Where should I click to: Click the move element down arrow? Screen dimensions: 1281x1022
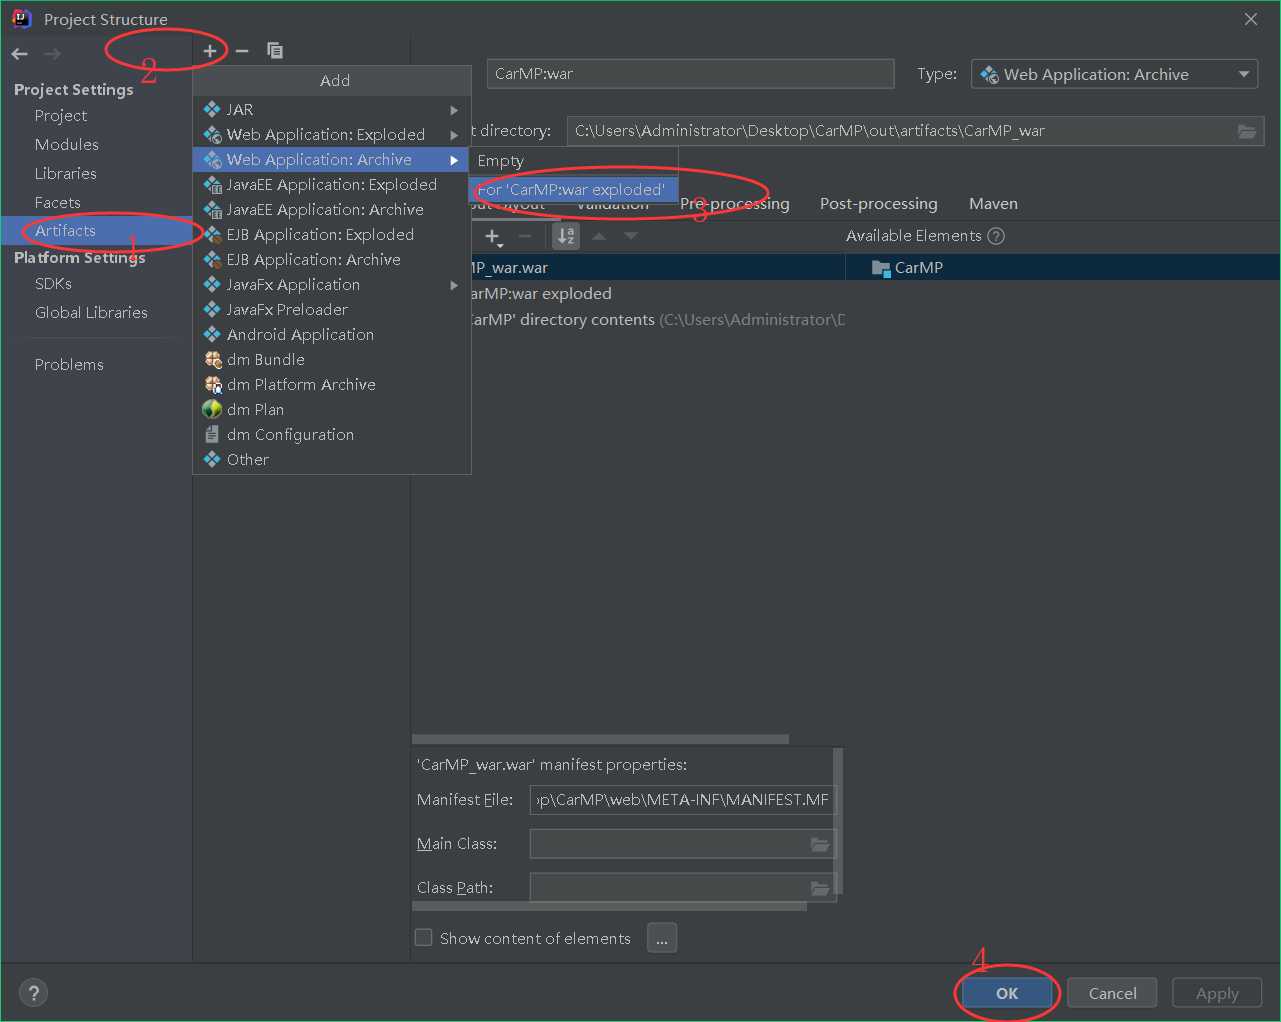tap(631, 236)
